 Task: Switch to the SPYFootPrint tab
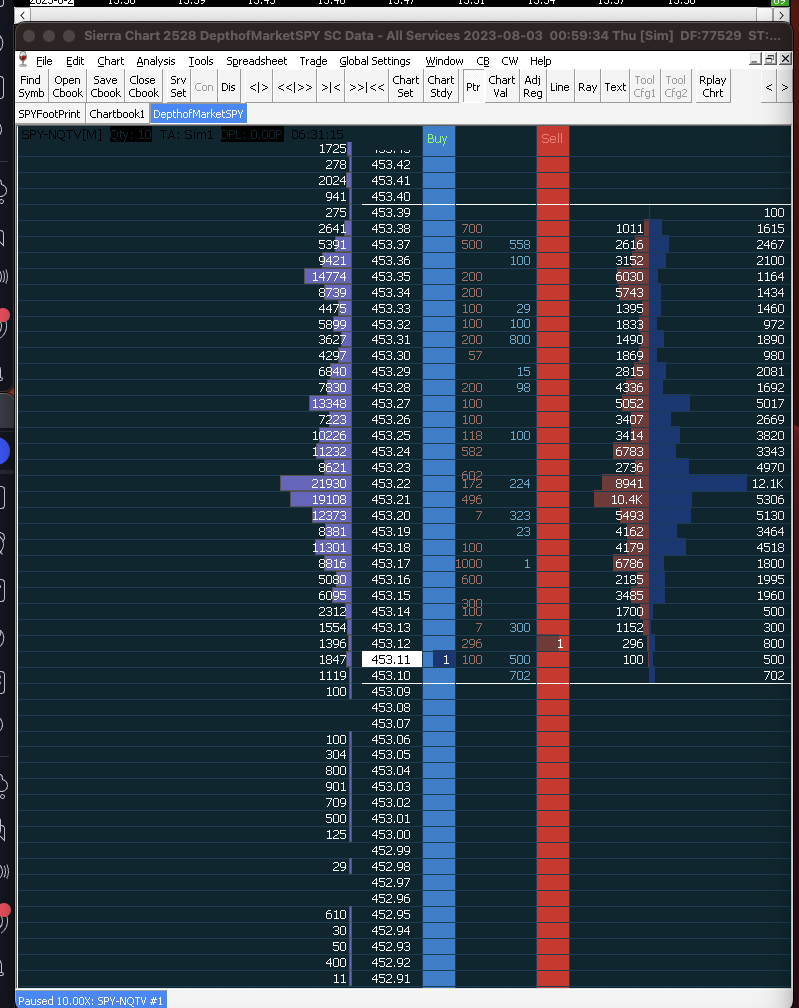49,114
